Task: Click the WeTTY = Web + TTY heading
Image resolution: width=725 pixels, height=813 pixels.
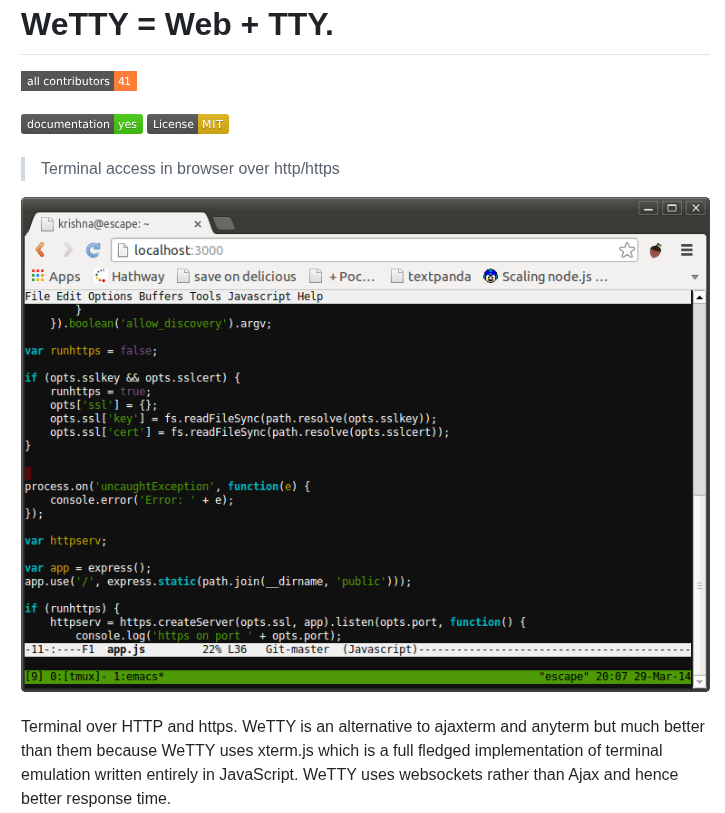Action: coord(177,24)
